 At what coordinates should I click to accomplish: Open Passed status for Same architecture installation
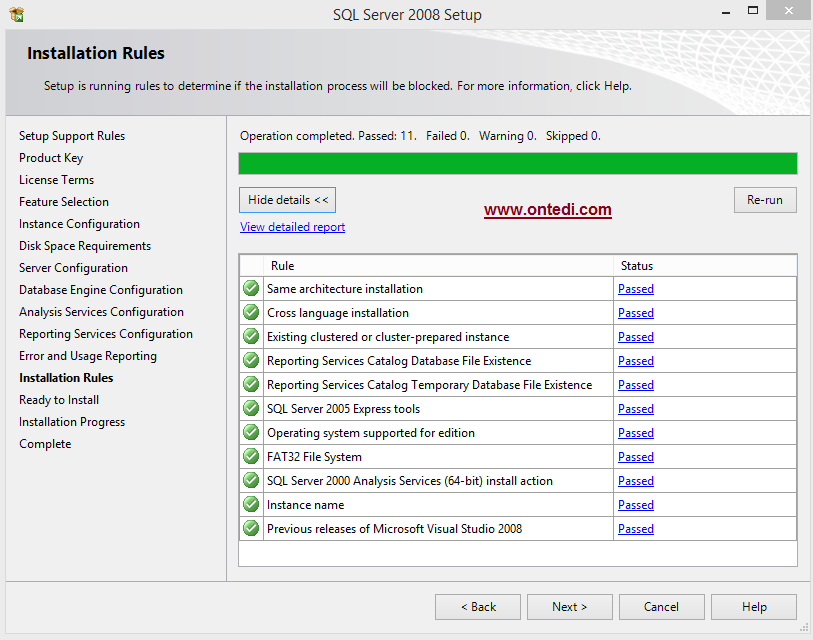tap(636, 289)
